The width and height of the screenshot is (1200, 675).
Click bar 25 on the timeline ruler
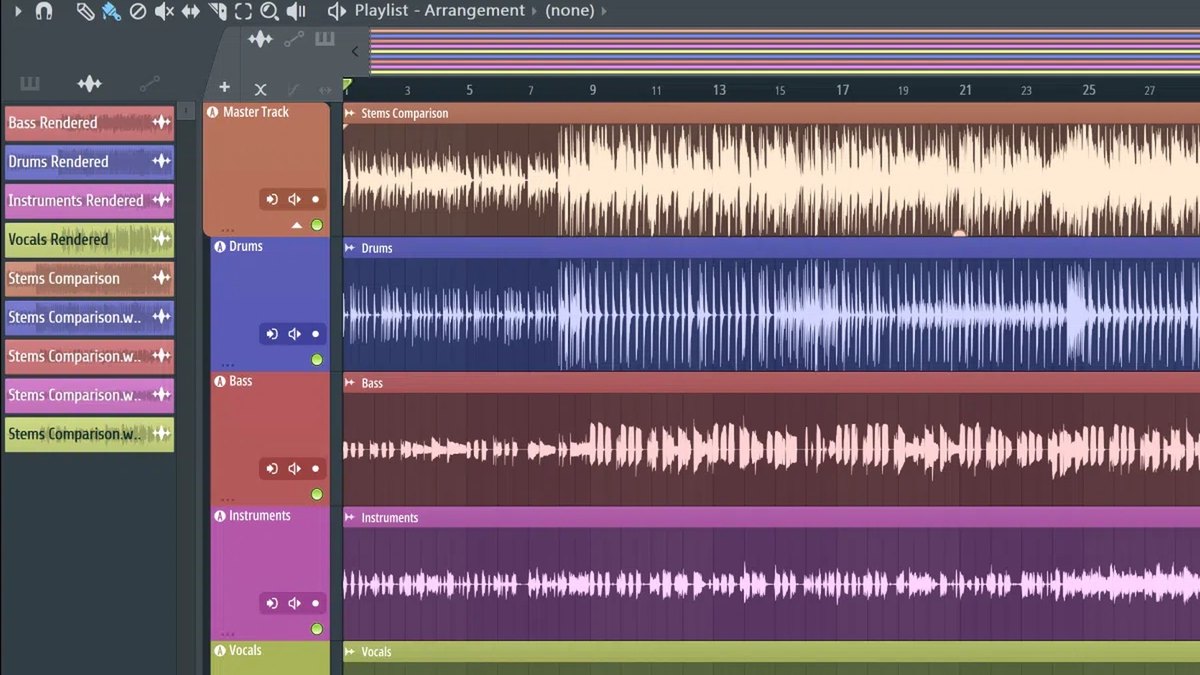point(1089,90)
